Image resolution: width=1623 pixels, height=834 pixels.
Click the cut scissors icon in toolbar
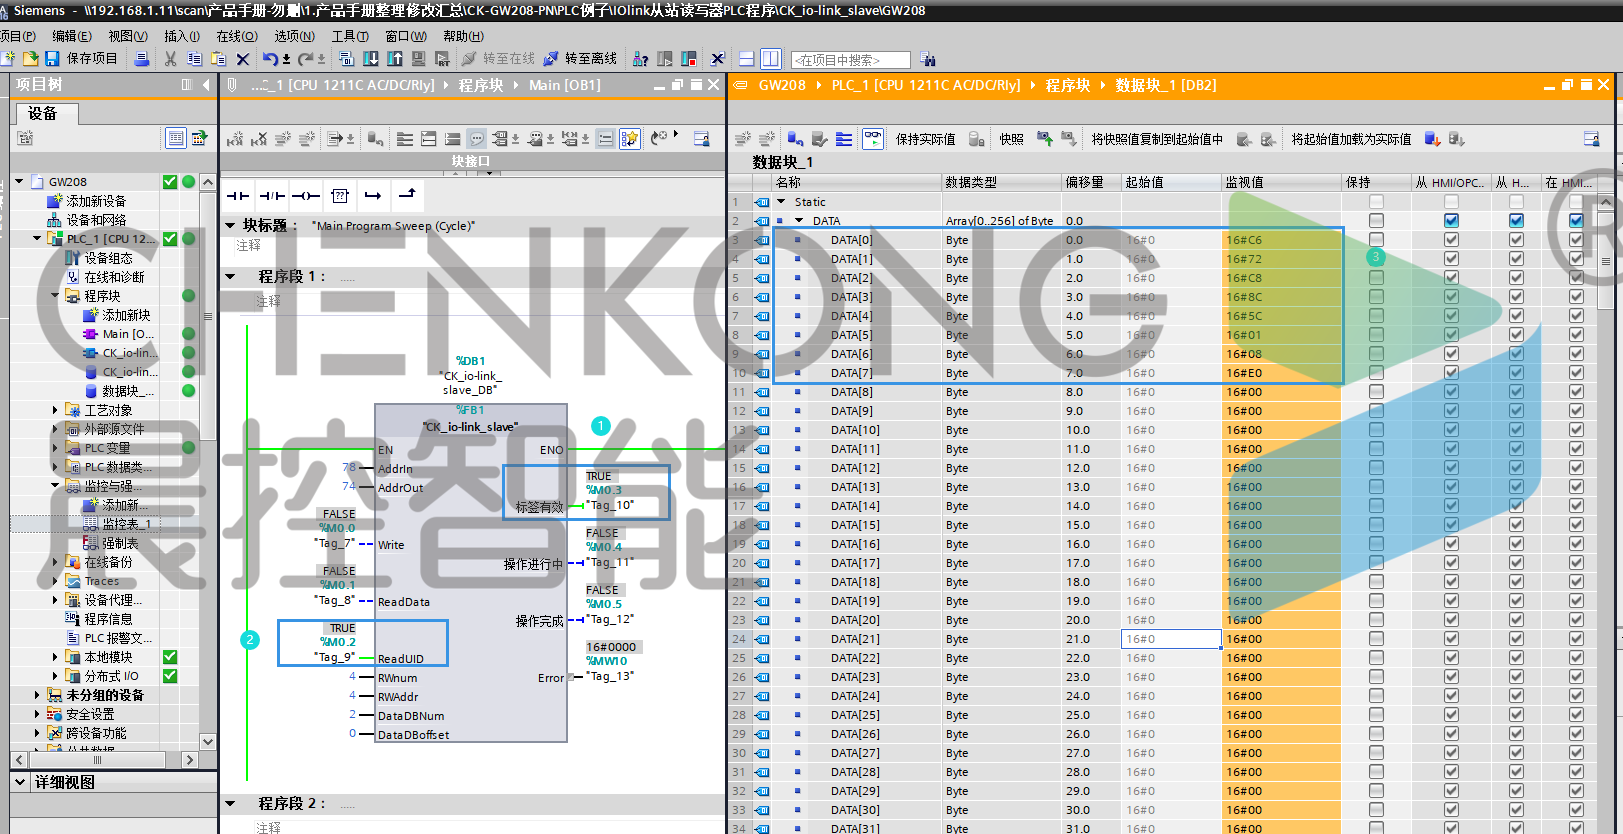tap(170, 59)
